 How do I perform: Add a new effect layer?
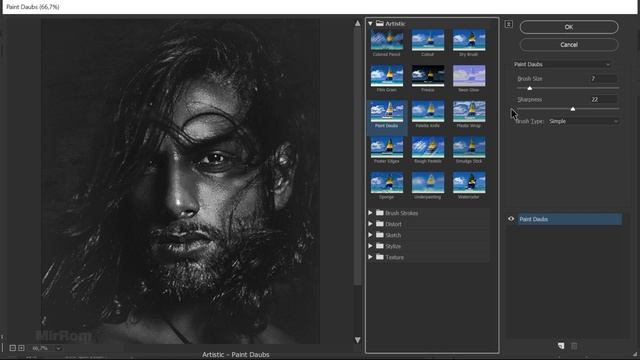click(x=561, y=346)
